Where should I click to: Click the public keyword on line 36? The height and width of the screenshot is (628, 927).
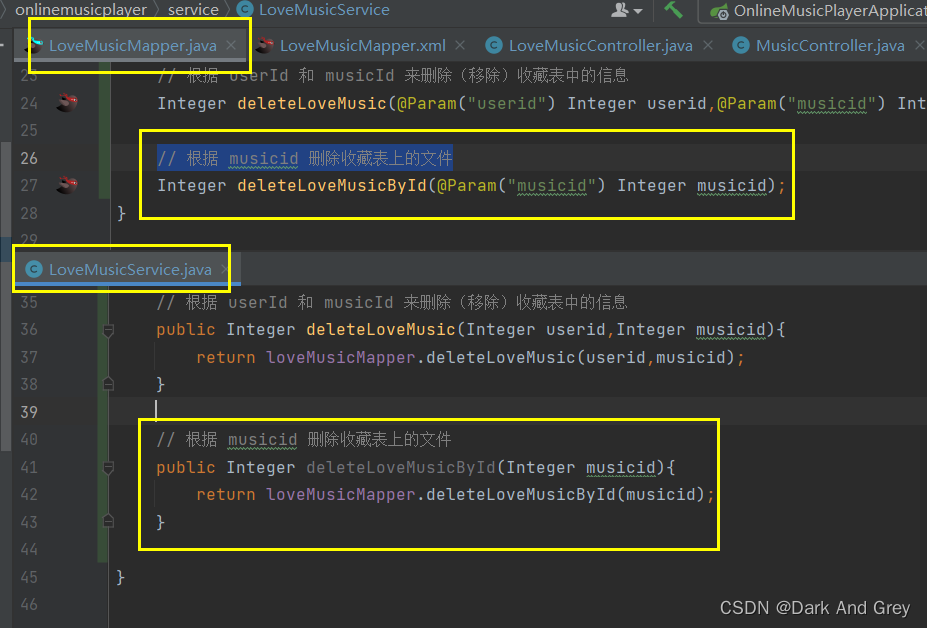(186, 329)
